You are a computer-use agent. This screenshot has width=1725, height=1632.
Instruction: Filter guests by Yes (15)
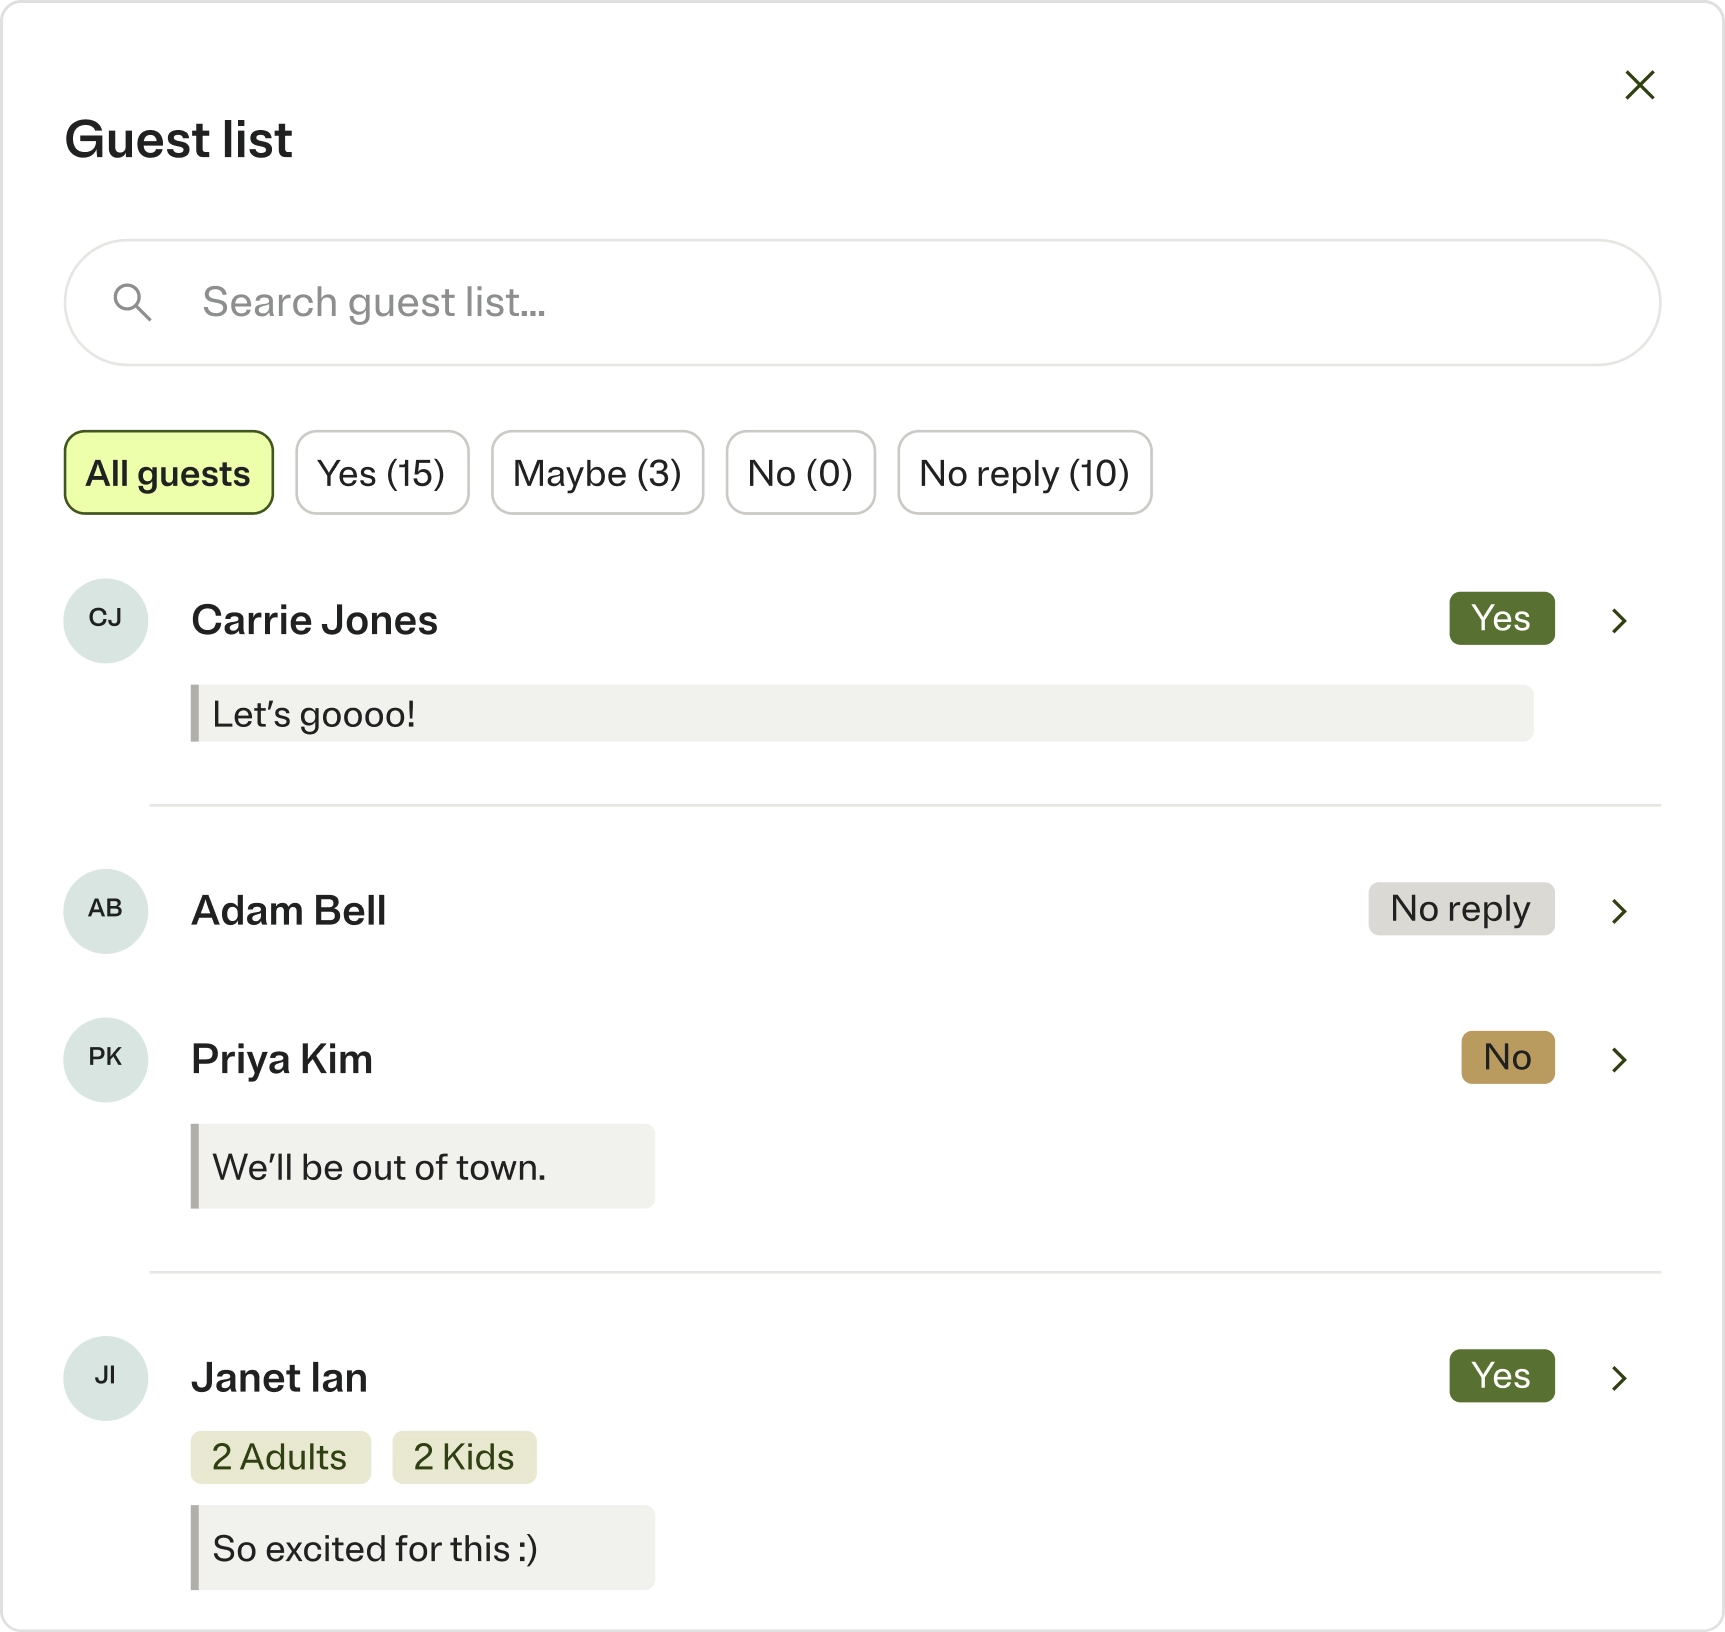coord(382,473)
